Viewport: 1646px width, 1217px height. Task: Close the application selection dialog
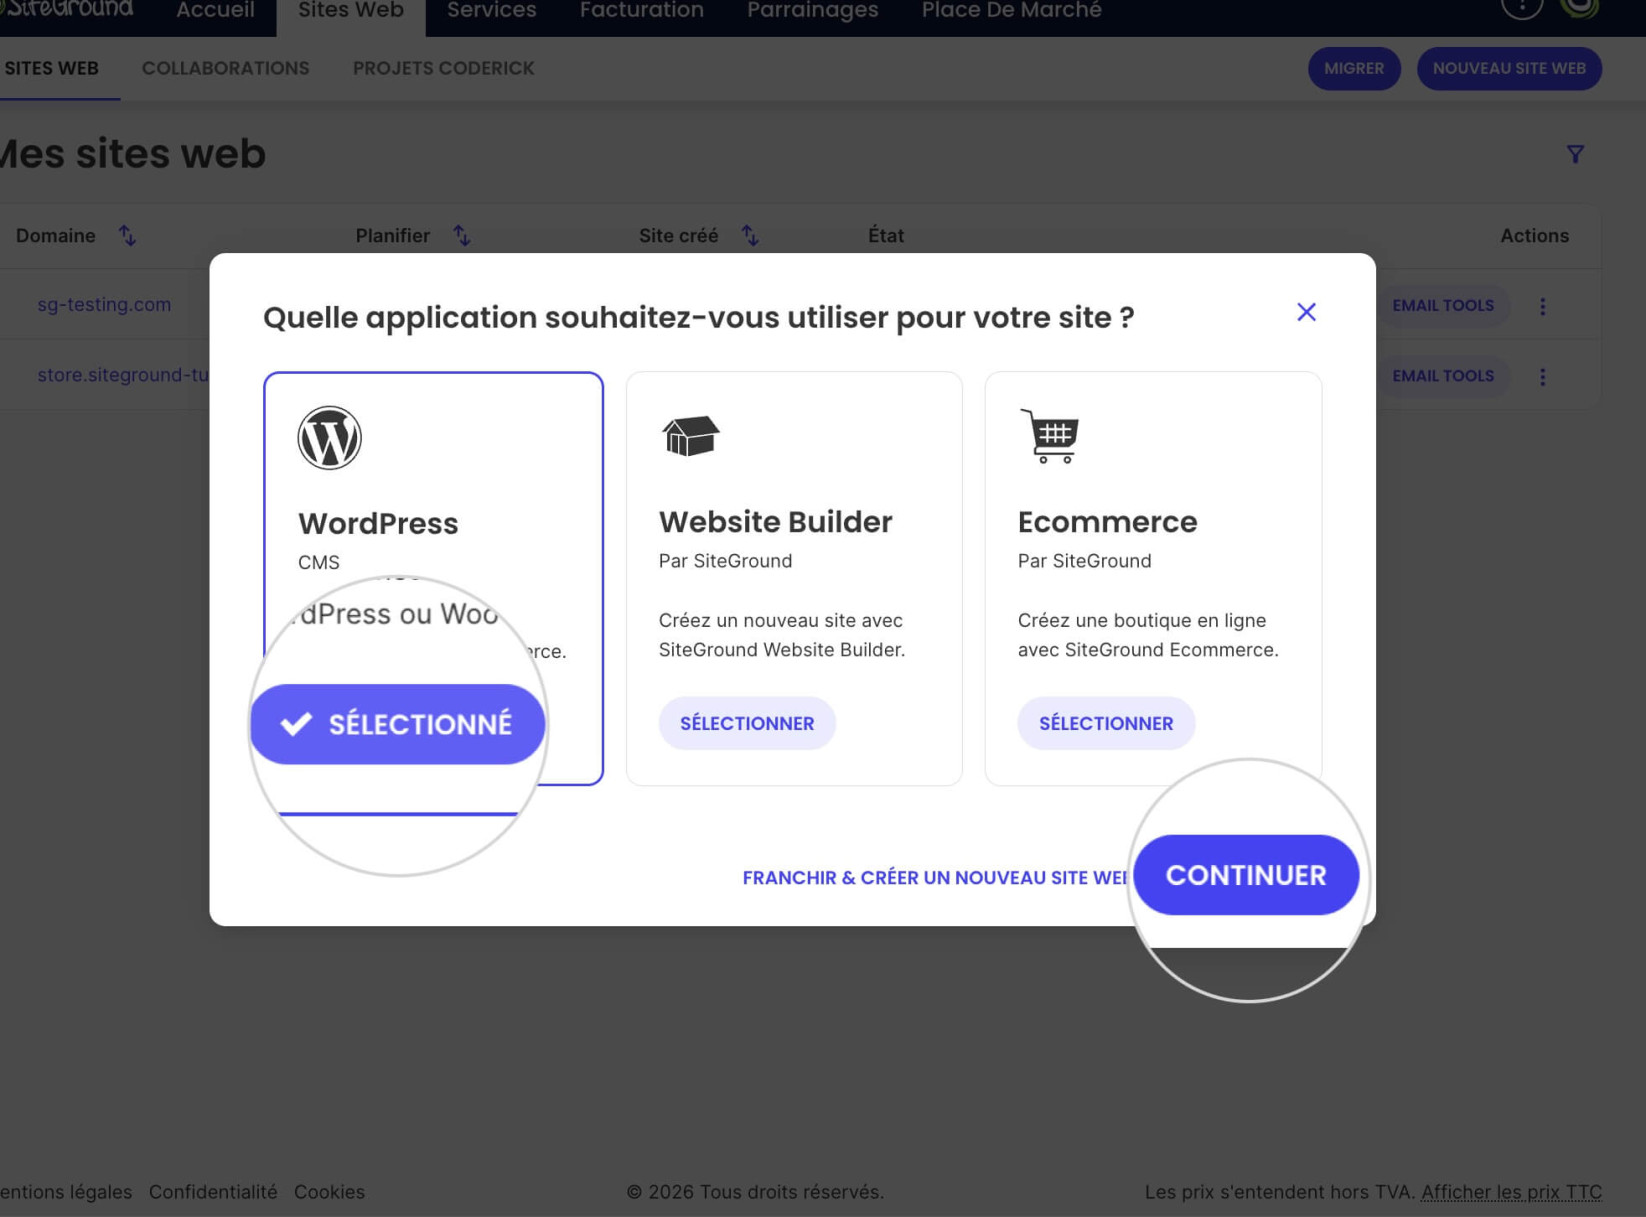1306,312
